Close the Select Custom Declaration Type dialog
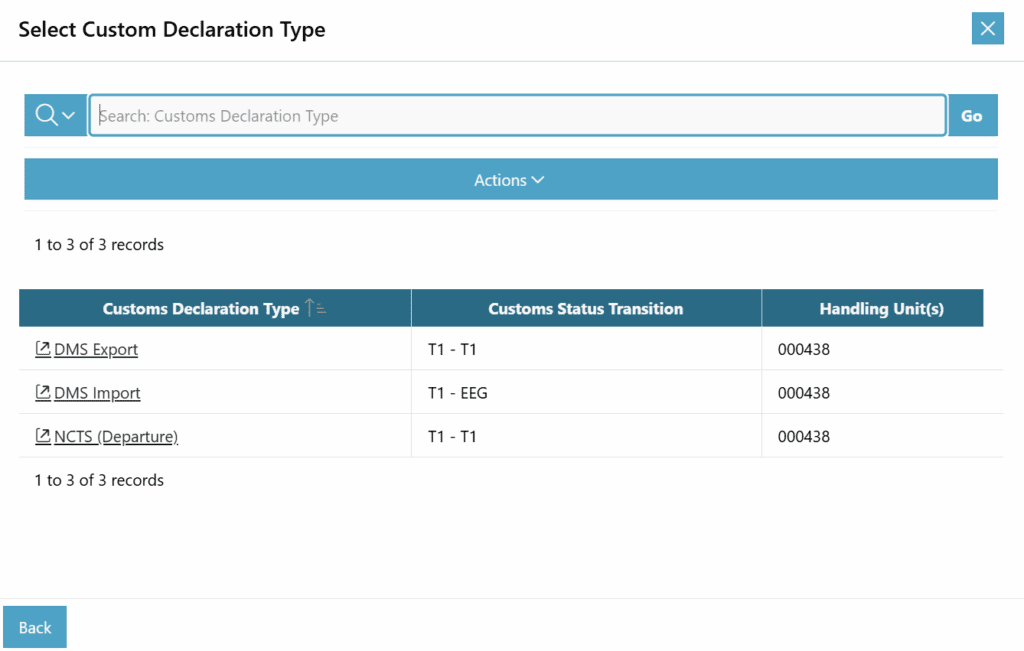 987,28
